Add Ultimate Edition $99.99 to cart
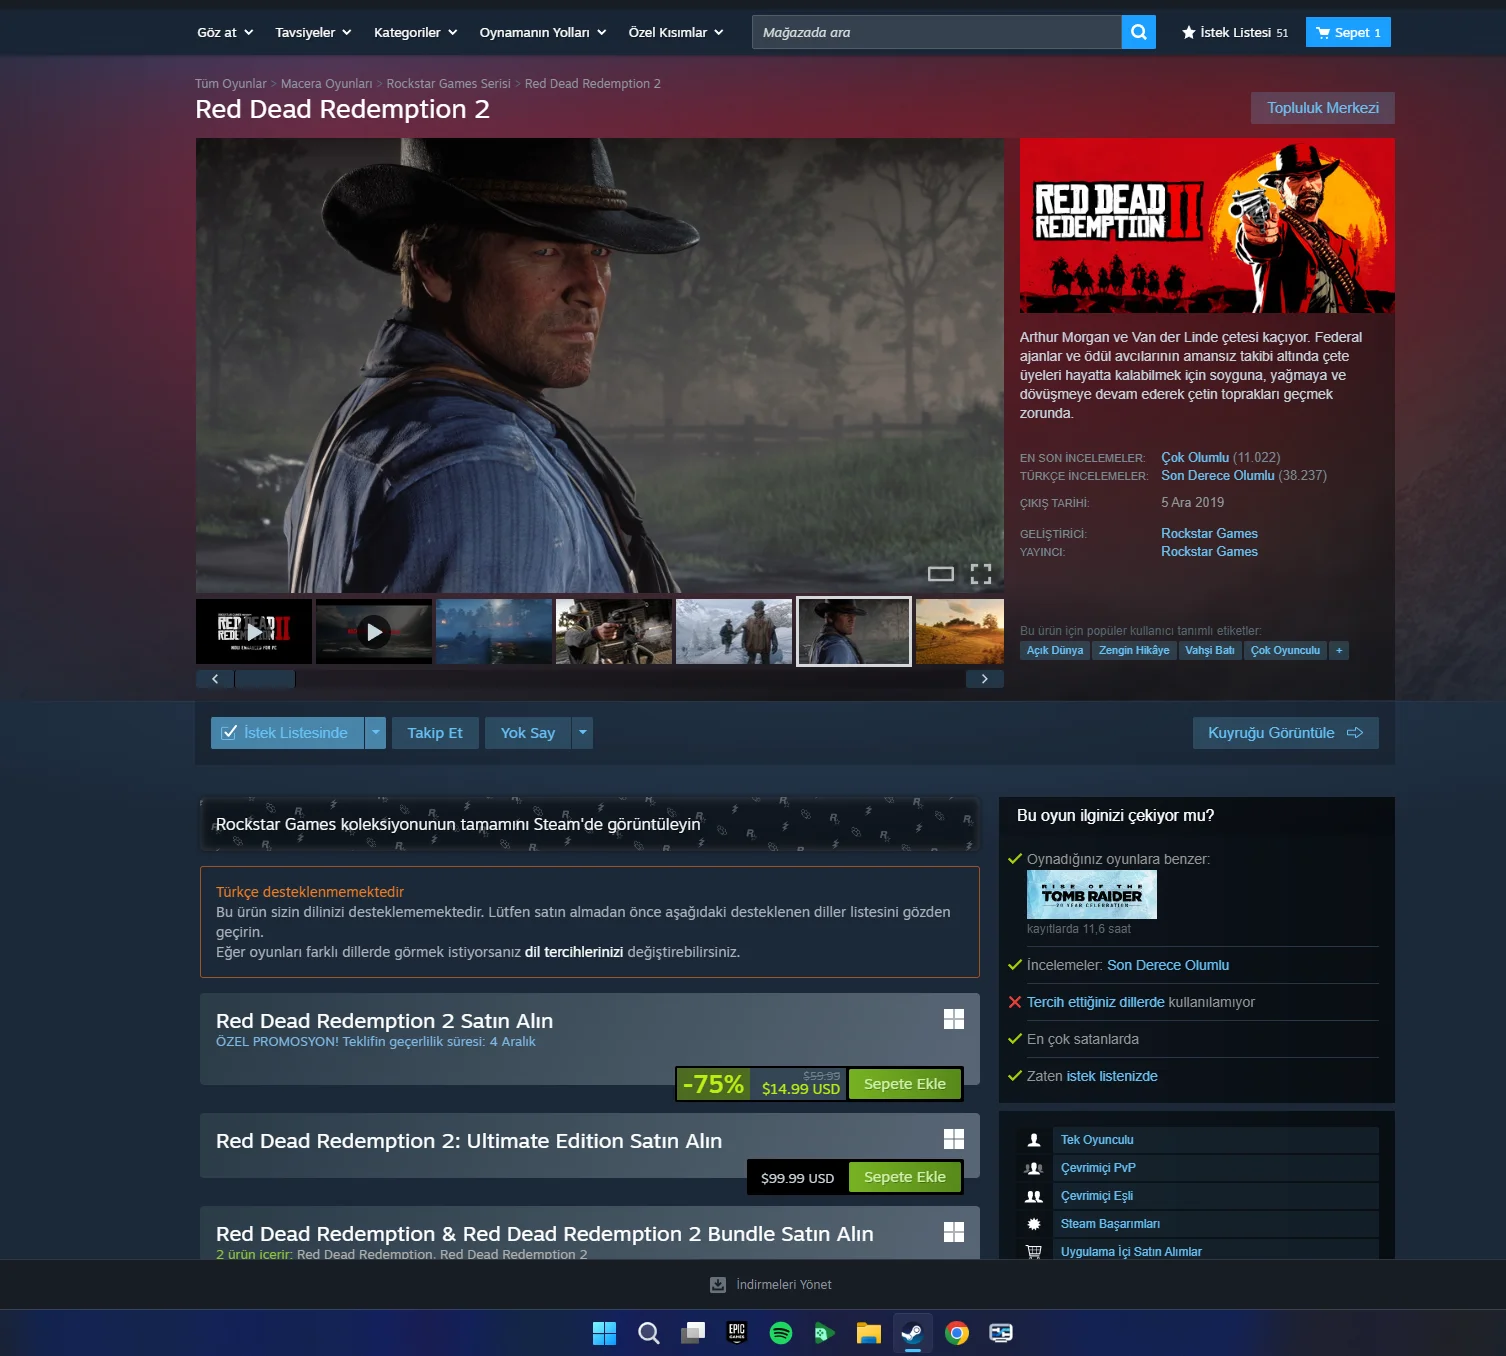Viewport: 1506px width, 1356px height. (x=905, y=1177)
